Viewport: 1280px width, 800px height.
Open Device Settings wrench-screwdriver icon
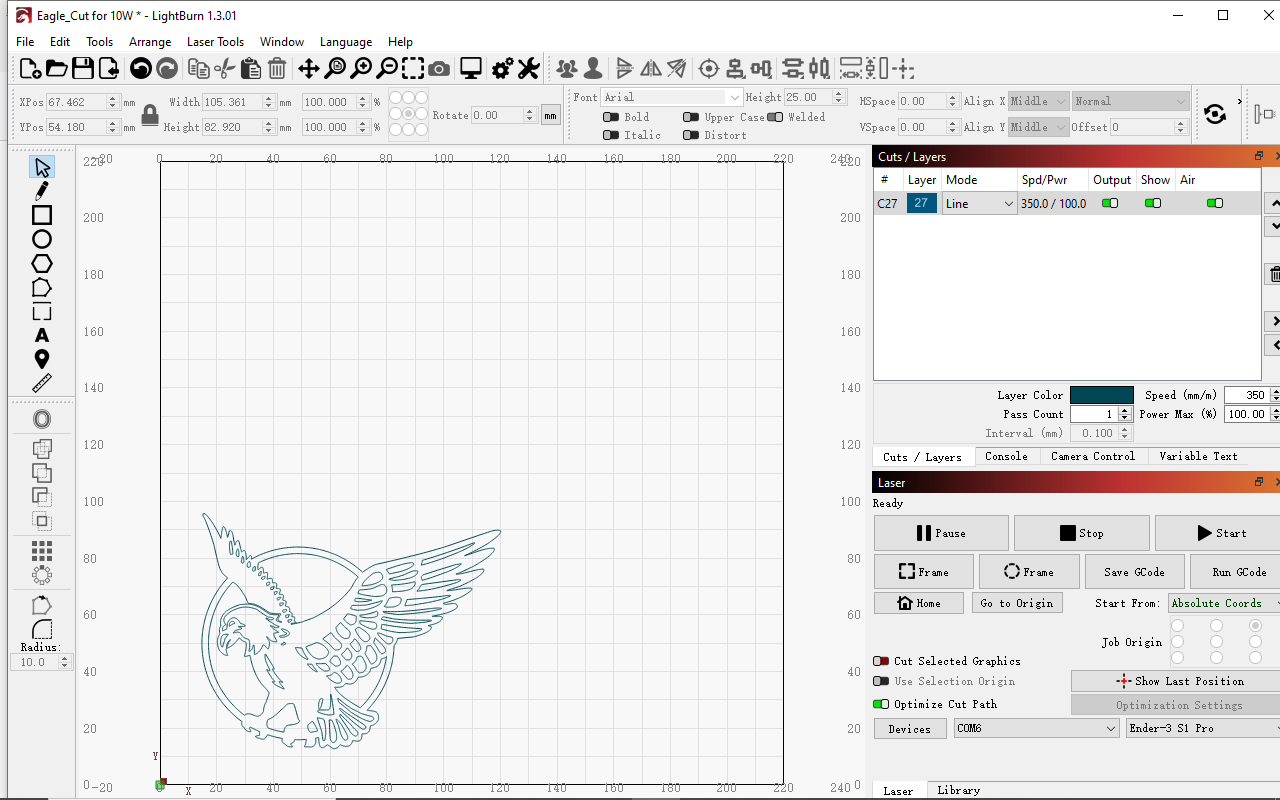528,69
